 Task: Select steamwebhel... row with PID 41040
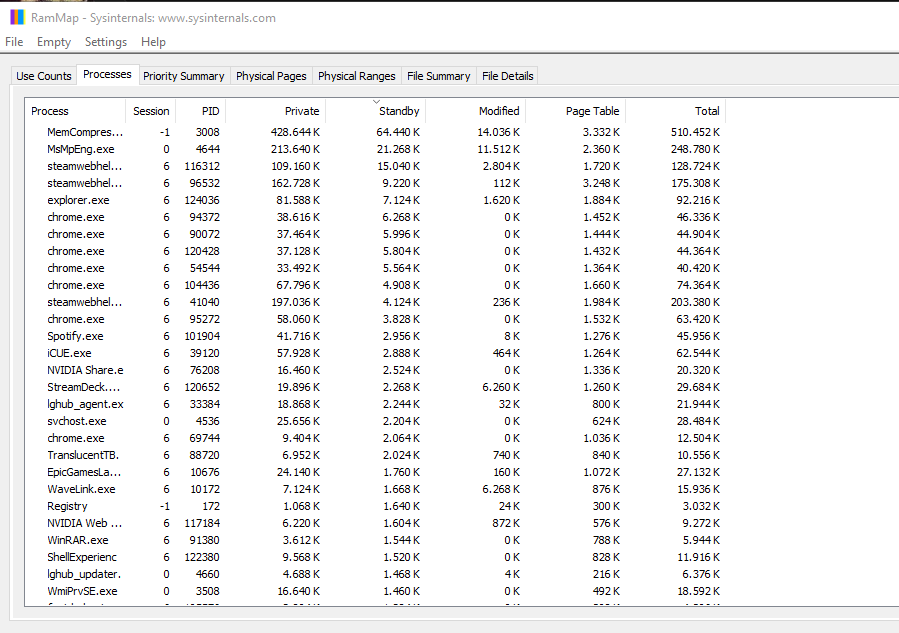pos(376,302)
